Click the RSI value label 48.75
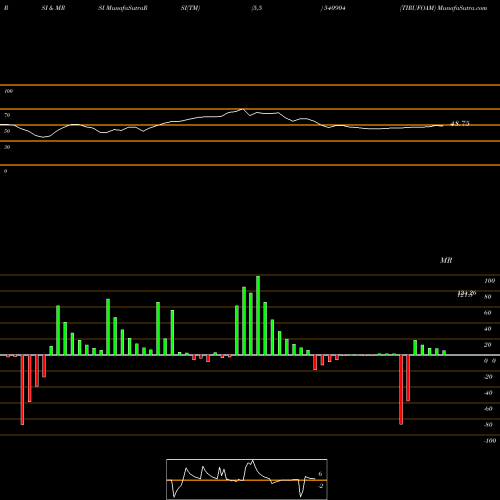500x500 pixels. (460, 123)
